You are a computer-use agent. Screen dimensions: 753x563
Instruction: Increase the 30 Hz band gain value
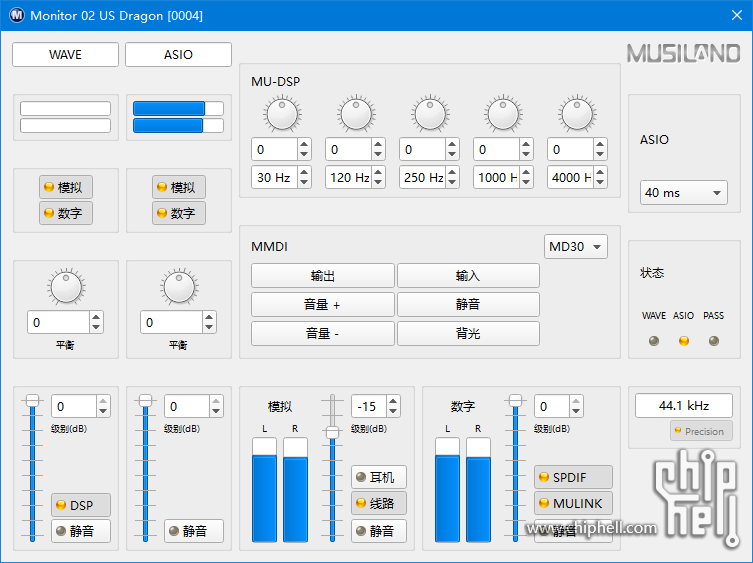point(304,144)
